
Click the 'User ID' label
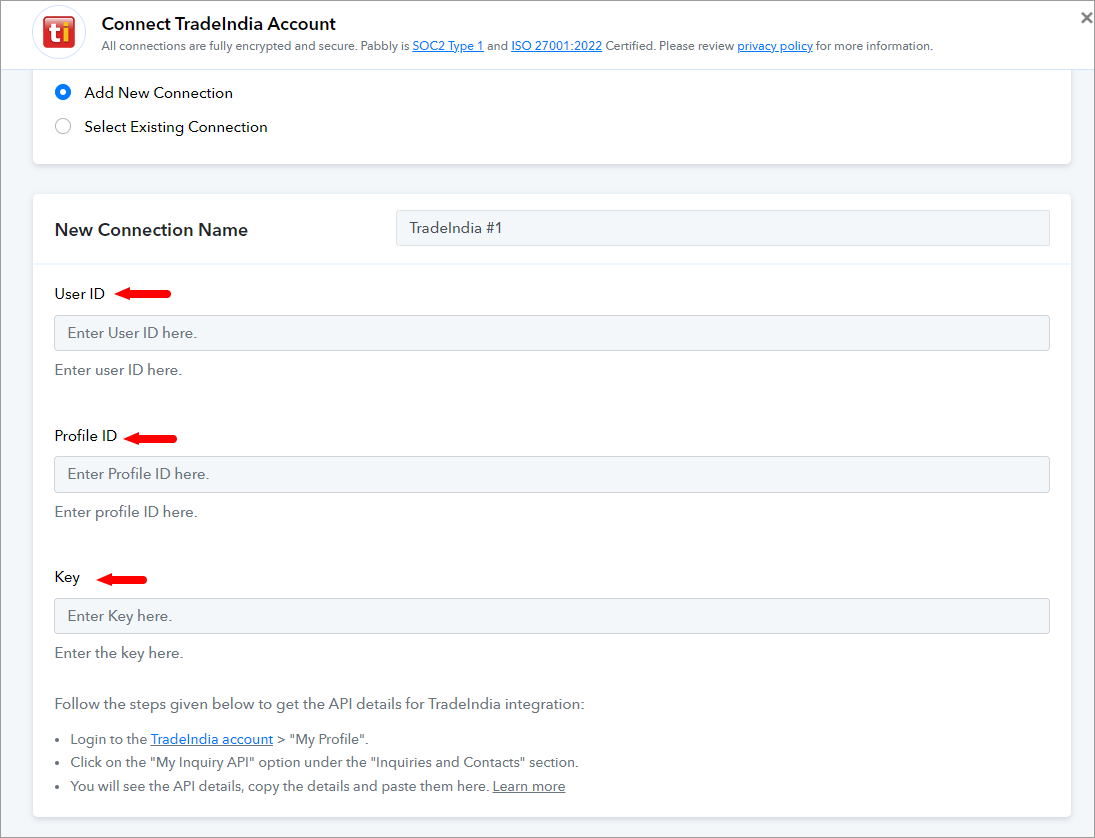coord(80,294)
